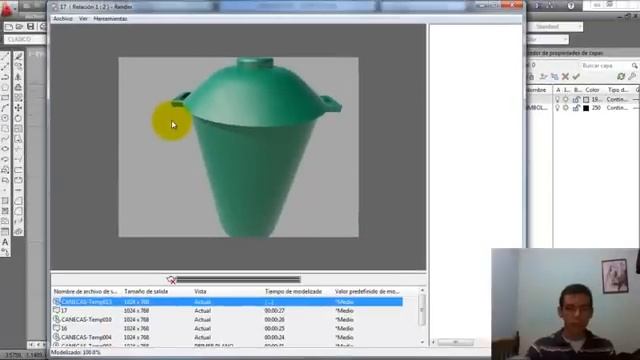The height and width of the screenshot is (360, 640).
Task: Open color swatch of first layer row
Action: (x=586, y=100)
